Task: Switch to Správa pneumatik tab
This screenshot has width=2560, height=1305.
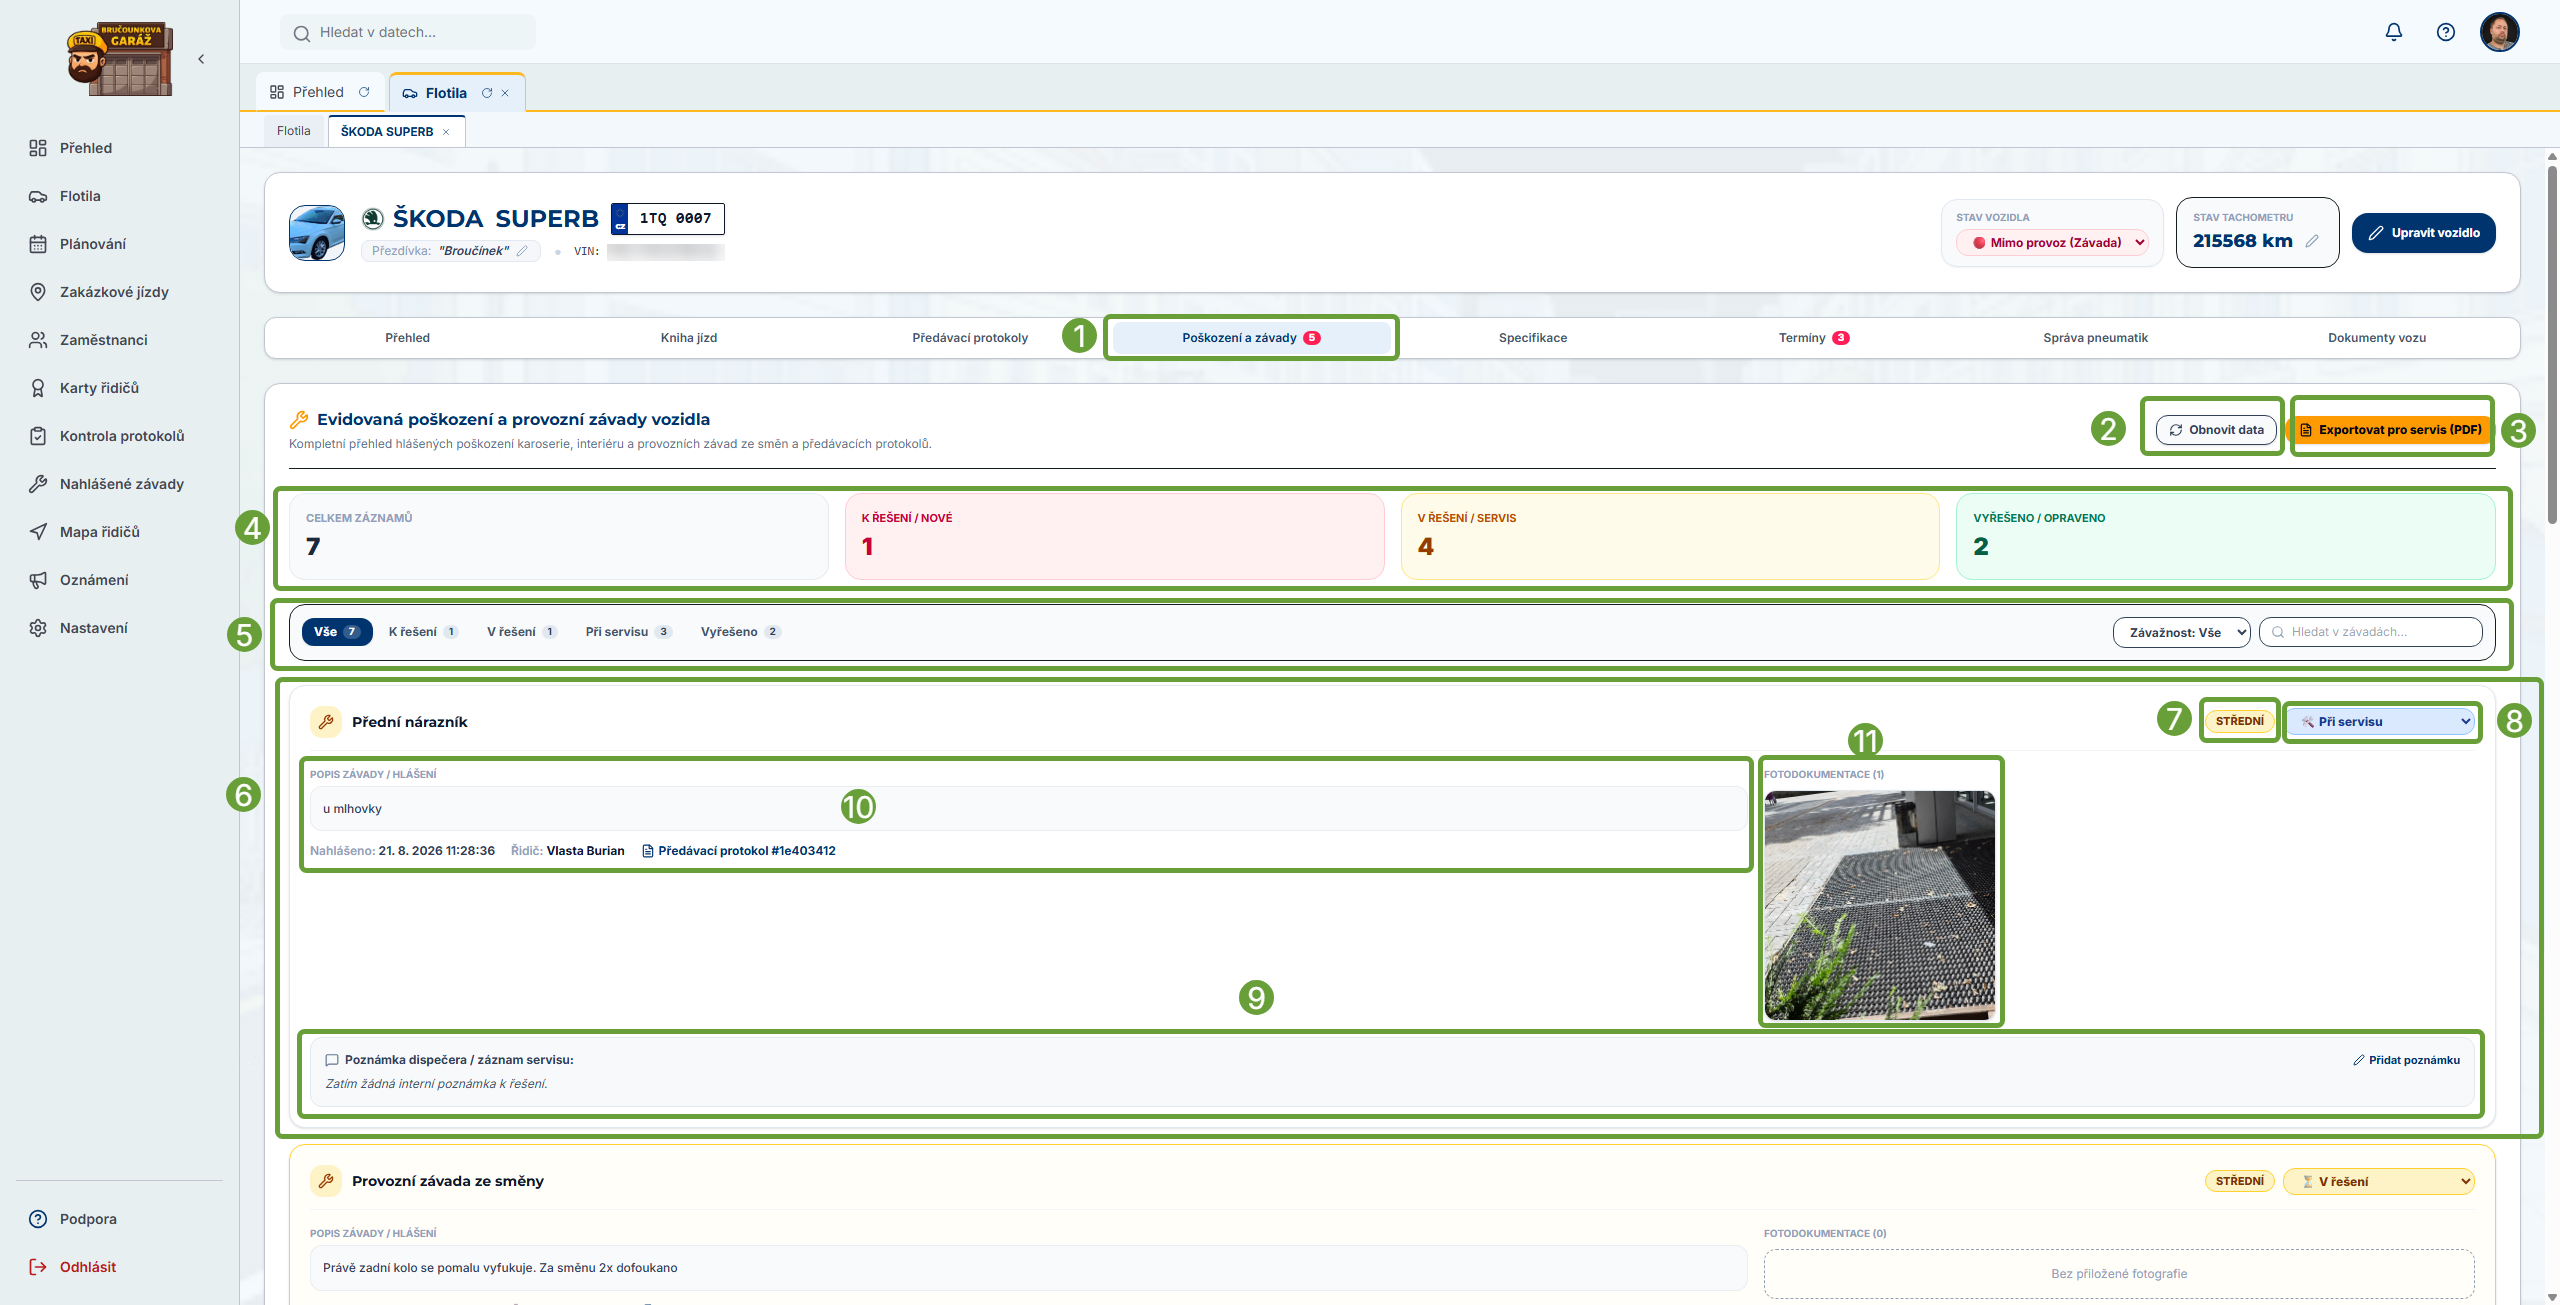Action: pyautogui.click(x=2095, y=338)
